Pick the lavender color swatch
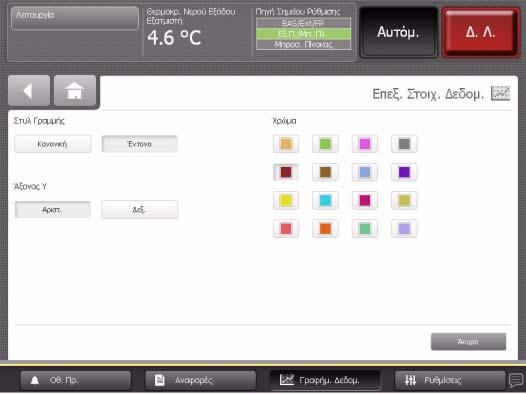 (404, 229)
